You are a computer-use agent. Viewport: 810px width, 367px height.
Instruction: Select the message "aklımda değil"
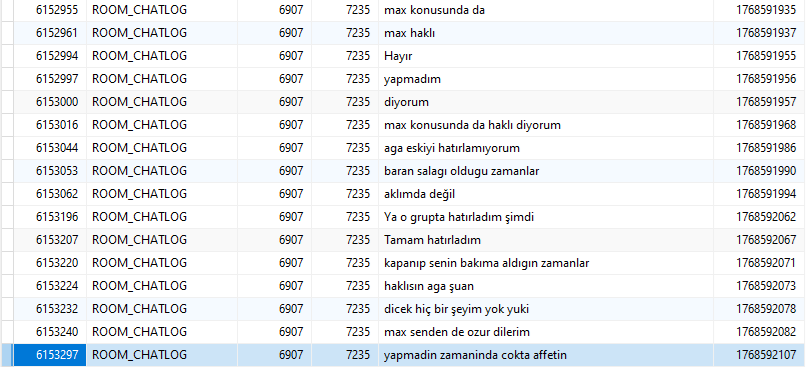pyautogui.click(x=546, y=194)
